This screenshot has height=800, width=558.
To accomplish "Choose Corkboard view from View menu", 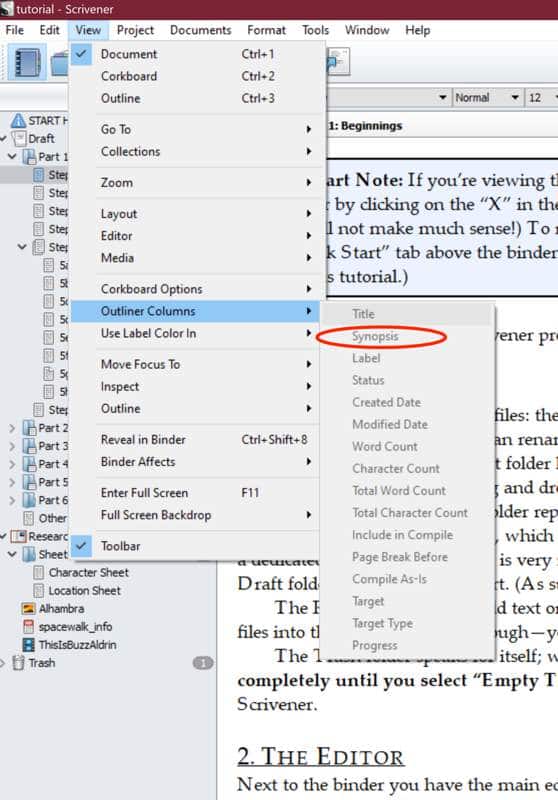I will coord(197,76).
